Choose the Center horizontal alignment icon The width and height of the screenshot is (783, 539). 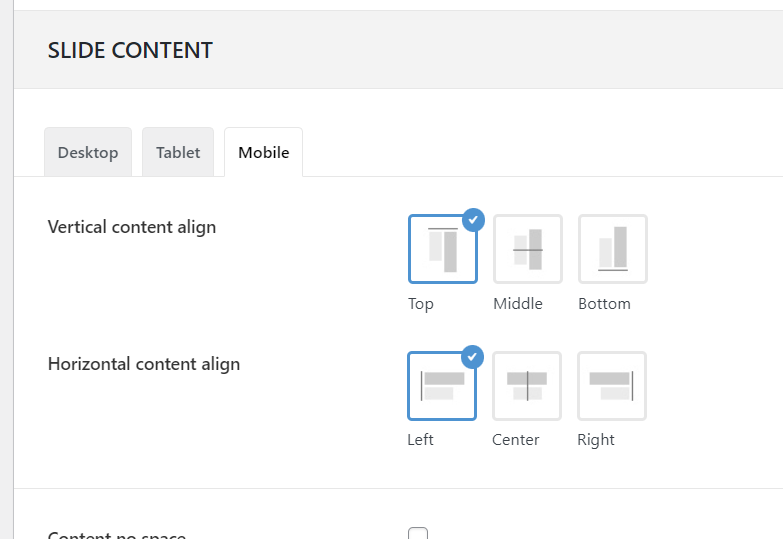pyautogui.click(x=527, y=386)
